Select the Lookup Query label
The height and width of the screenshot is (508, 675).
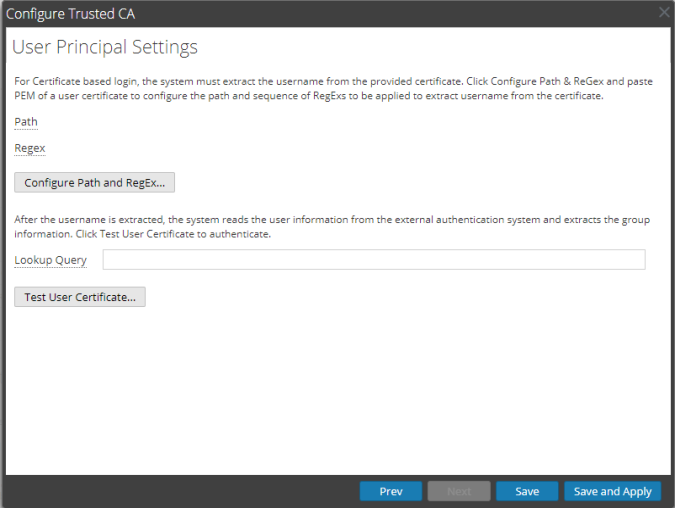tap(50, 260)
